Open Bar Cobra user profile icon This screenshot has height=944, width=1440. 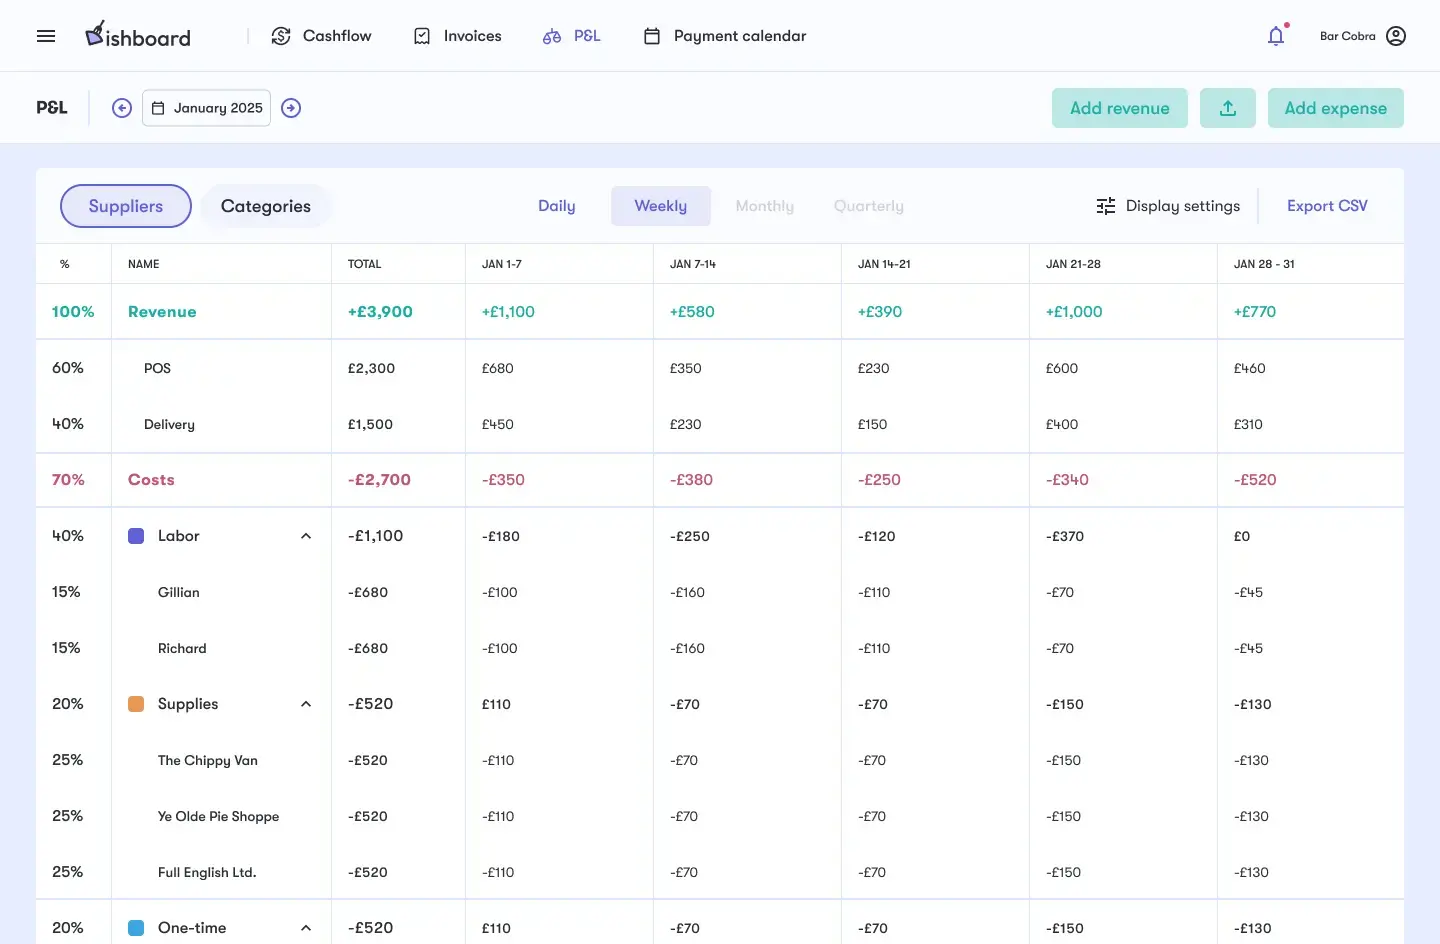1396,36
